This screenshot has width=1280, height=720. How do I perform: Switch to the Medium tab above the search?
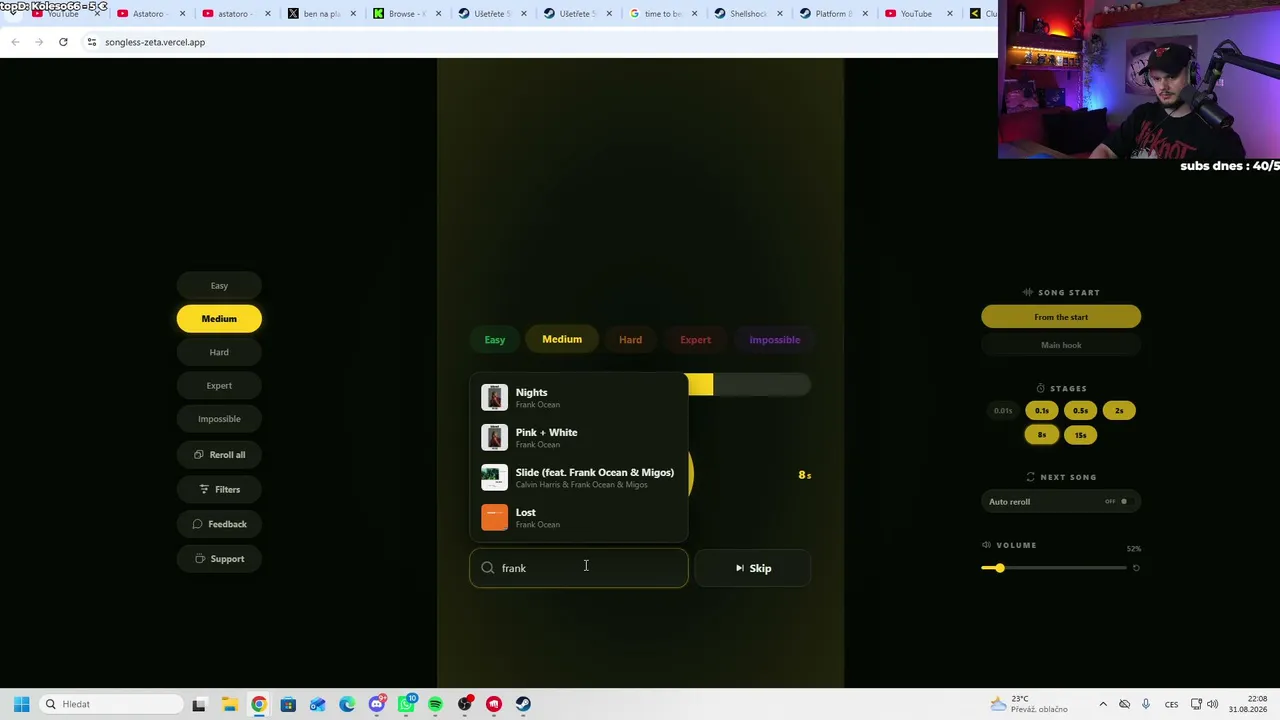[x=562, y=340]
